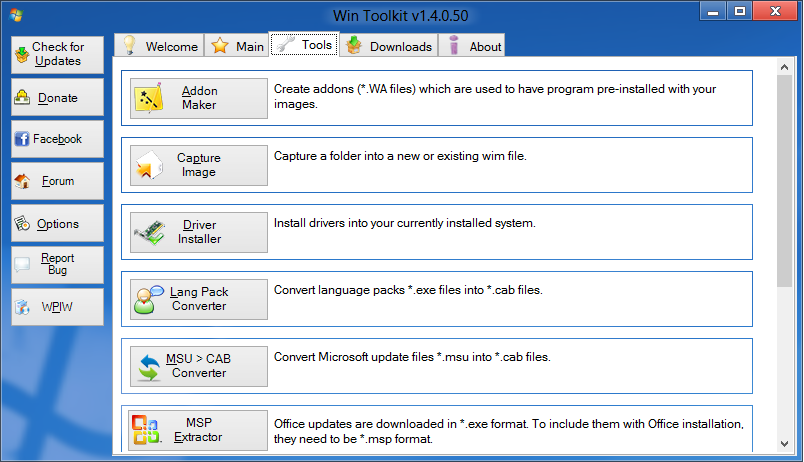Viewport: 804px width, 462px height.
Task: Click the download basket icon on Downloads tab
Action: tap(354, 45)
